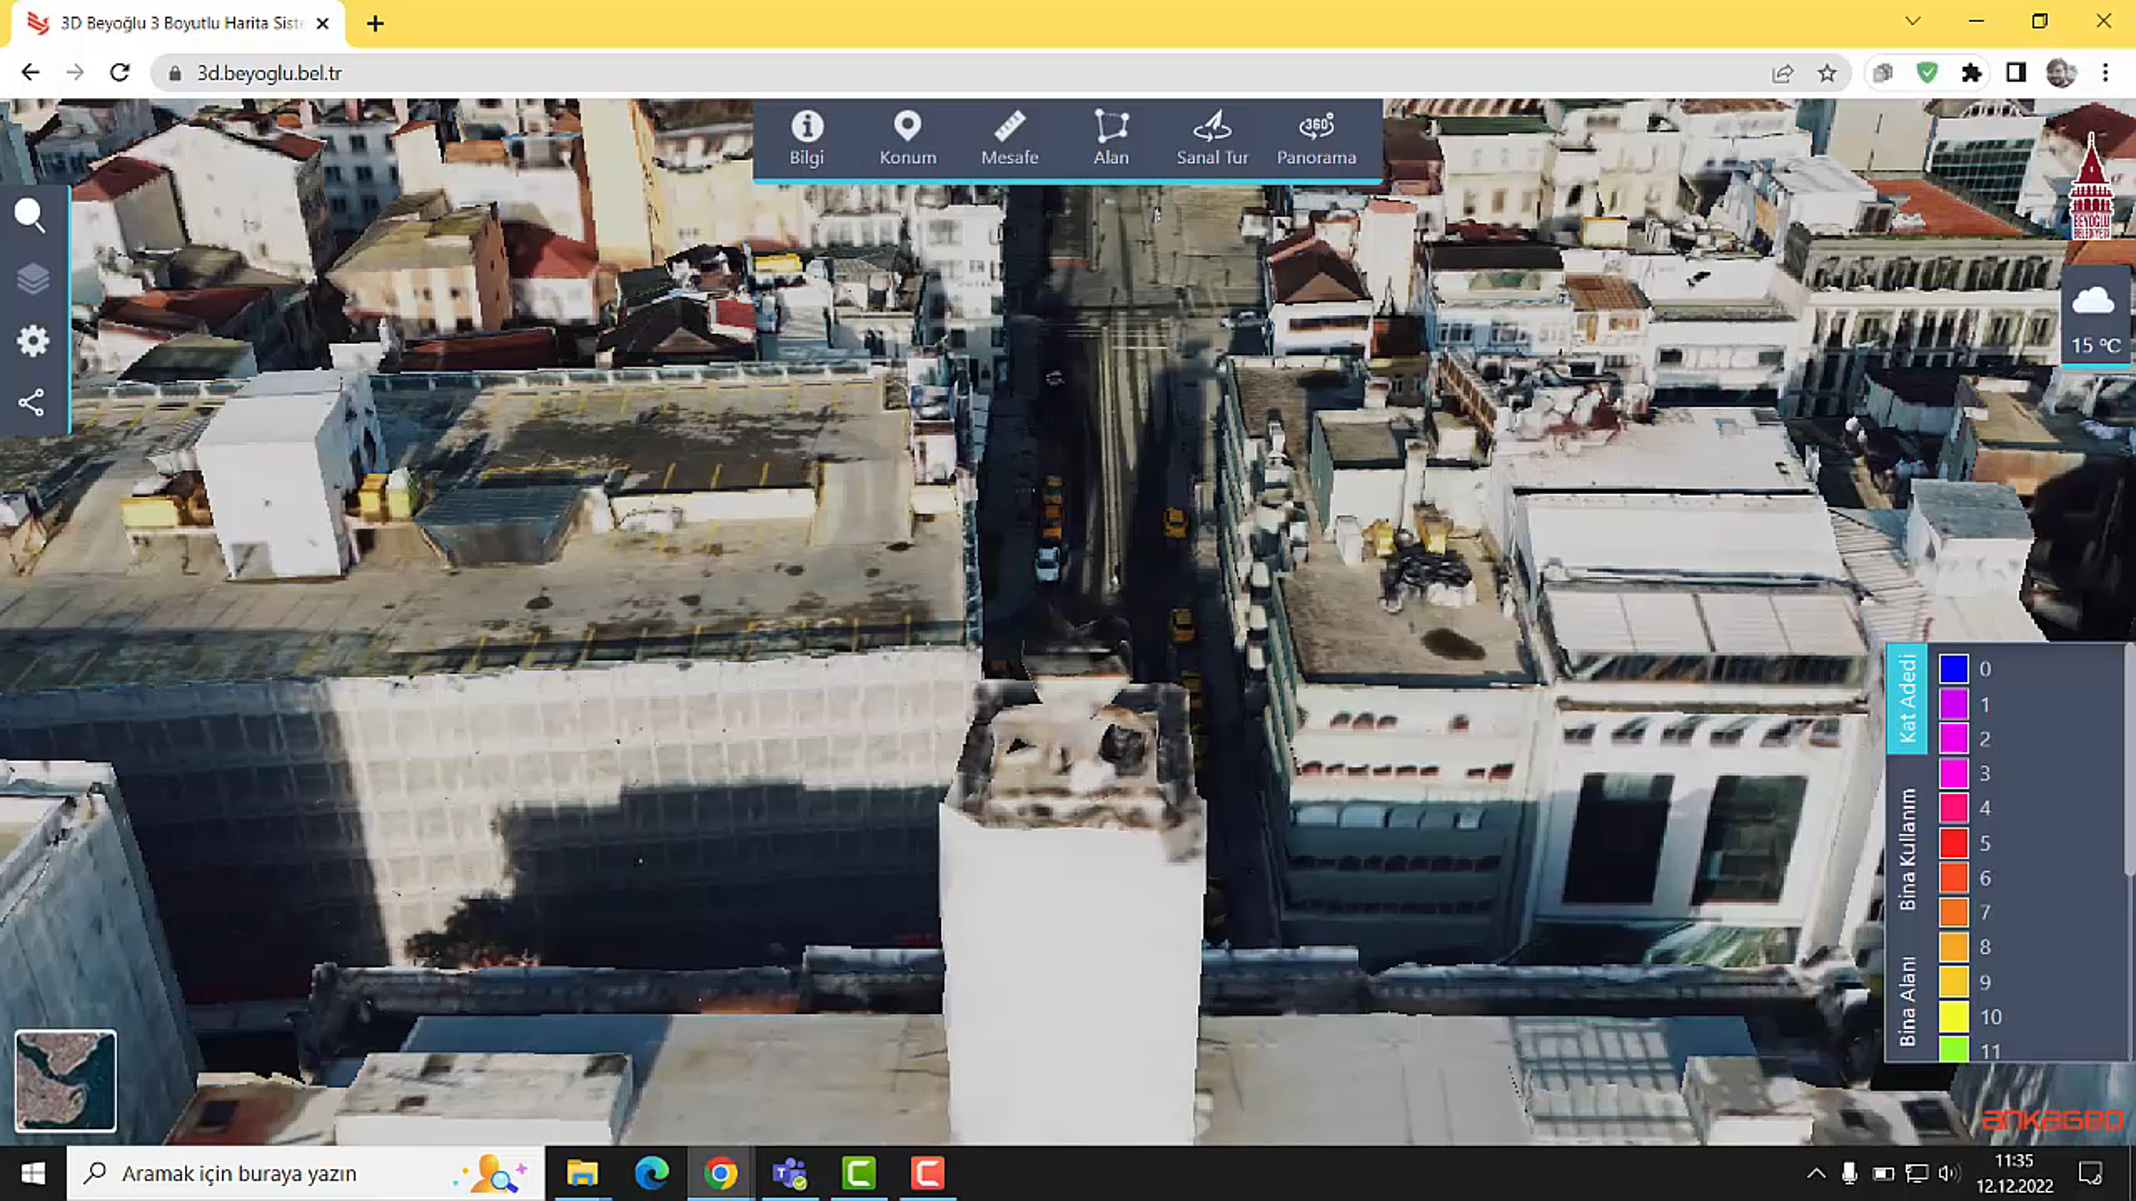The width and height of the screenshot is (2136, 1201).
Task: Start the Sanal Tur virtual tour
Action: (1212, 138)
